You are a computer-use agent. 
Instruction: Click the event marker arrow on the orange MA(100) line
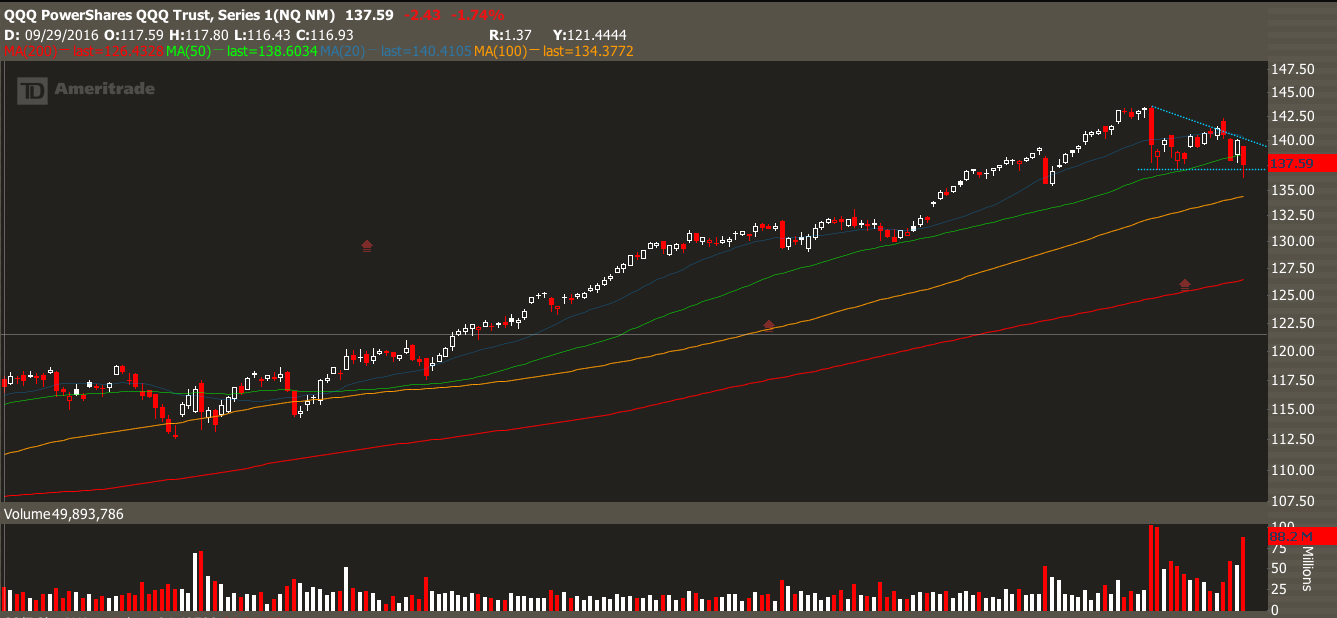[769, 325]
